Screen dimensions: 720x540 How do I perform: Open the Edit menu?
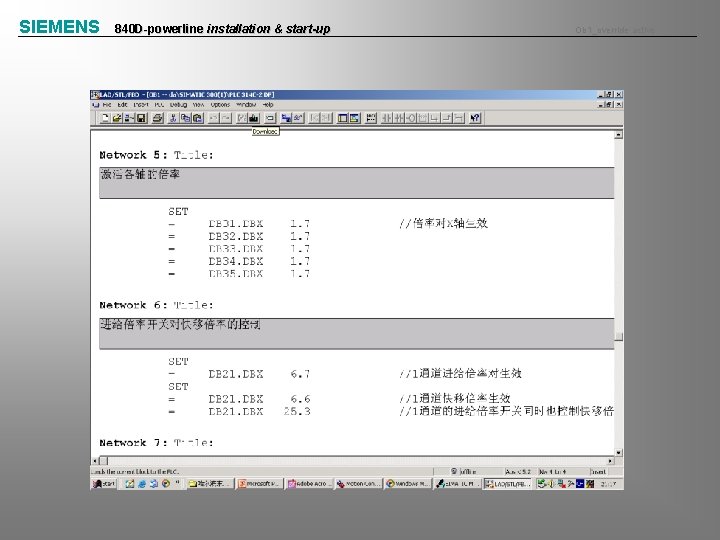[122, 105]
